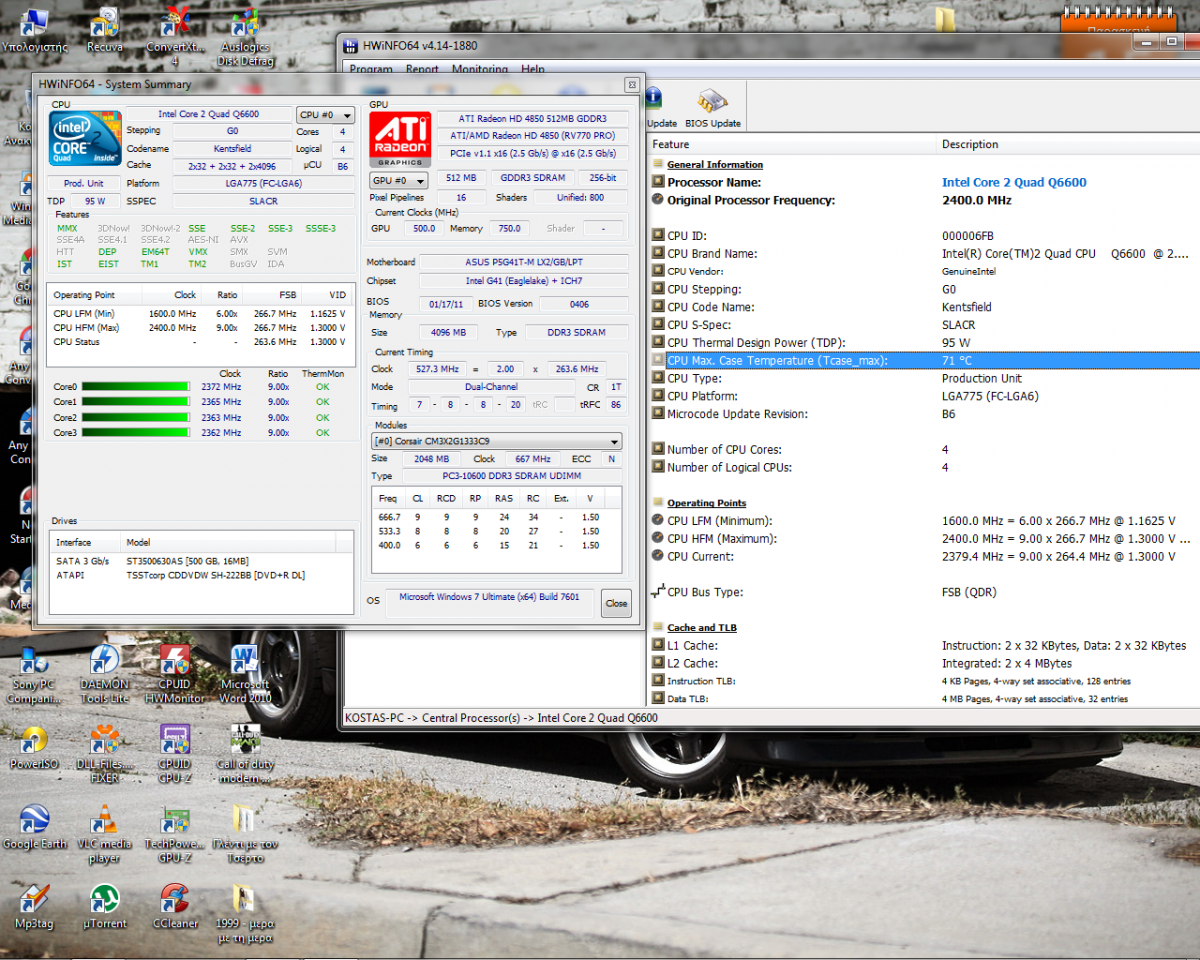1200x960 pixels.
Task: Launch Sony PC Companion shortcut
Action: point(34,675)
